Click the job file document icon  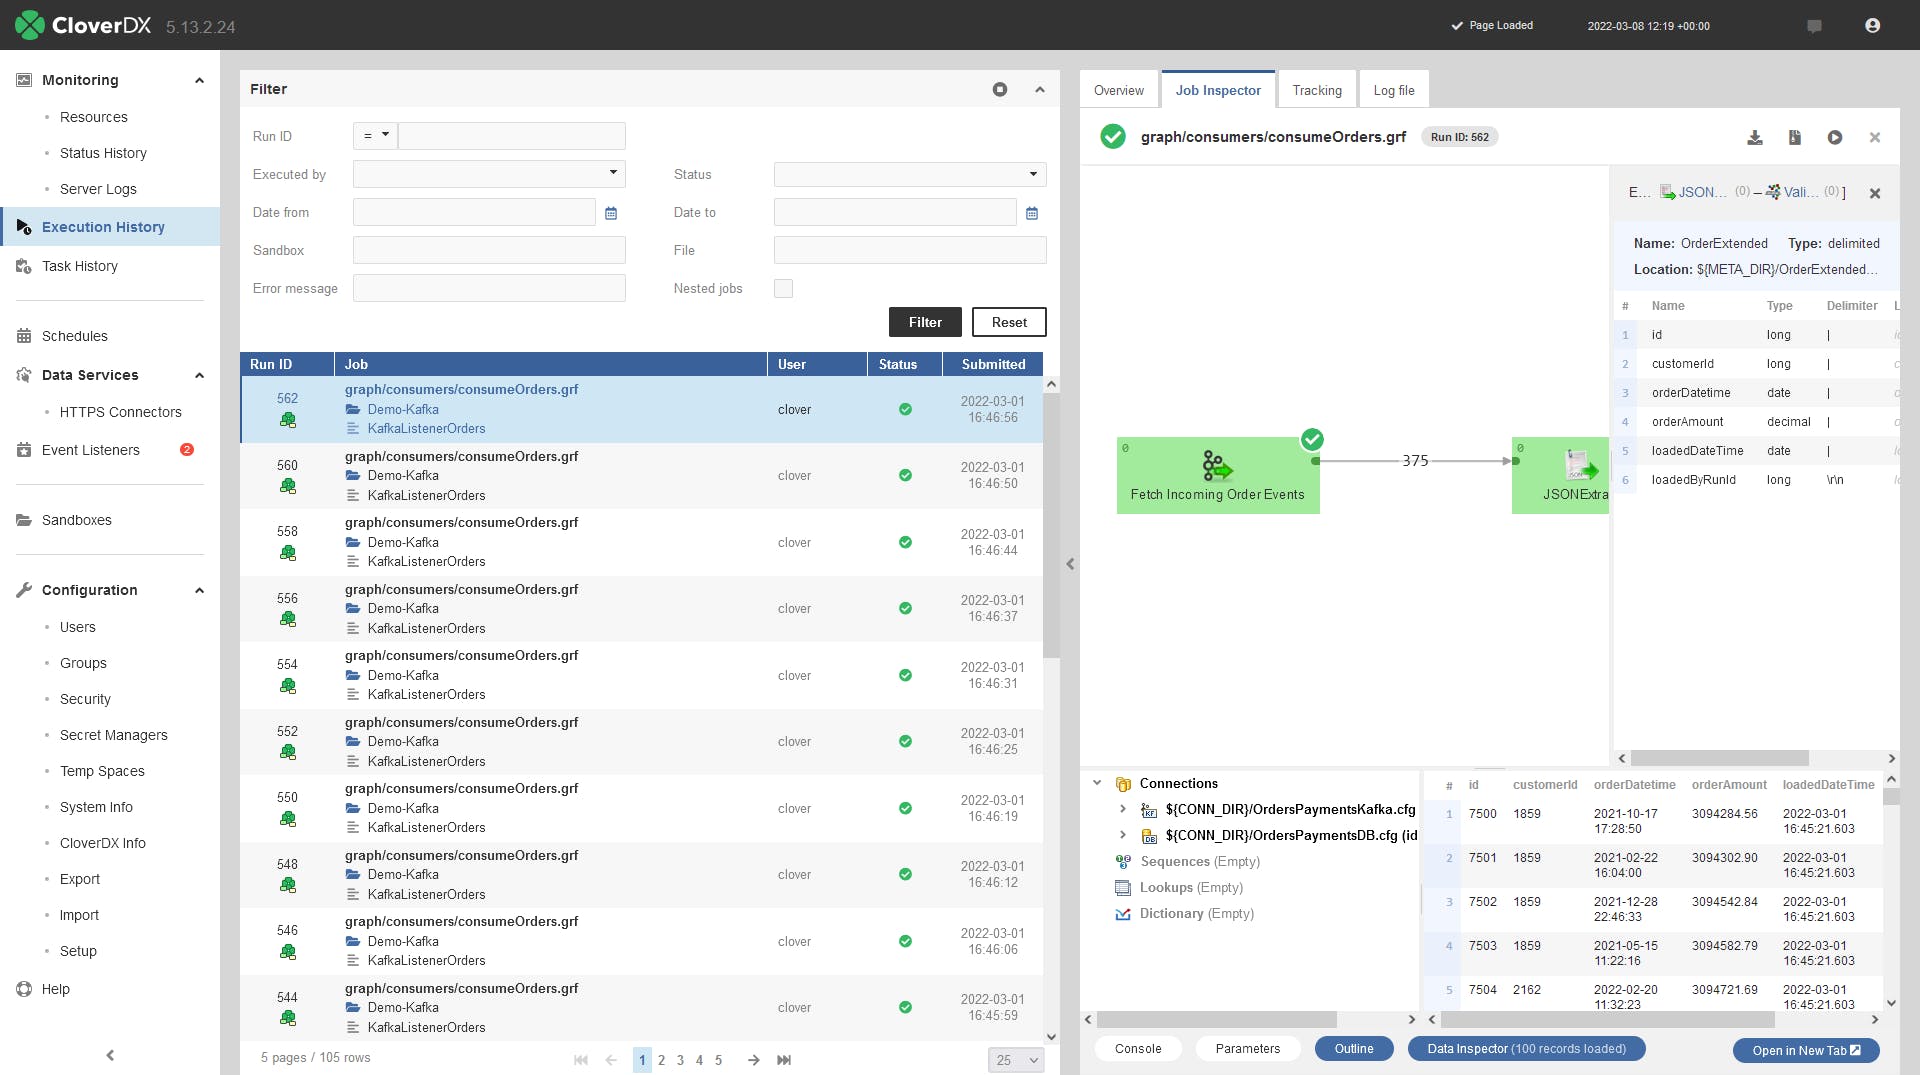pyautogui.click(x=1795, y=137)
